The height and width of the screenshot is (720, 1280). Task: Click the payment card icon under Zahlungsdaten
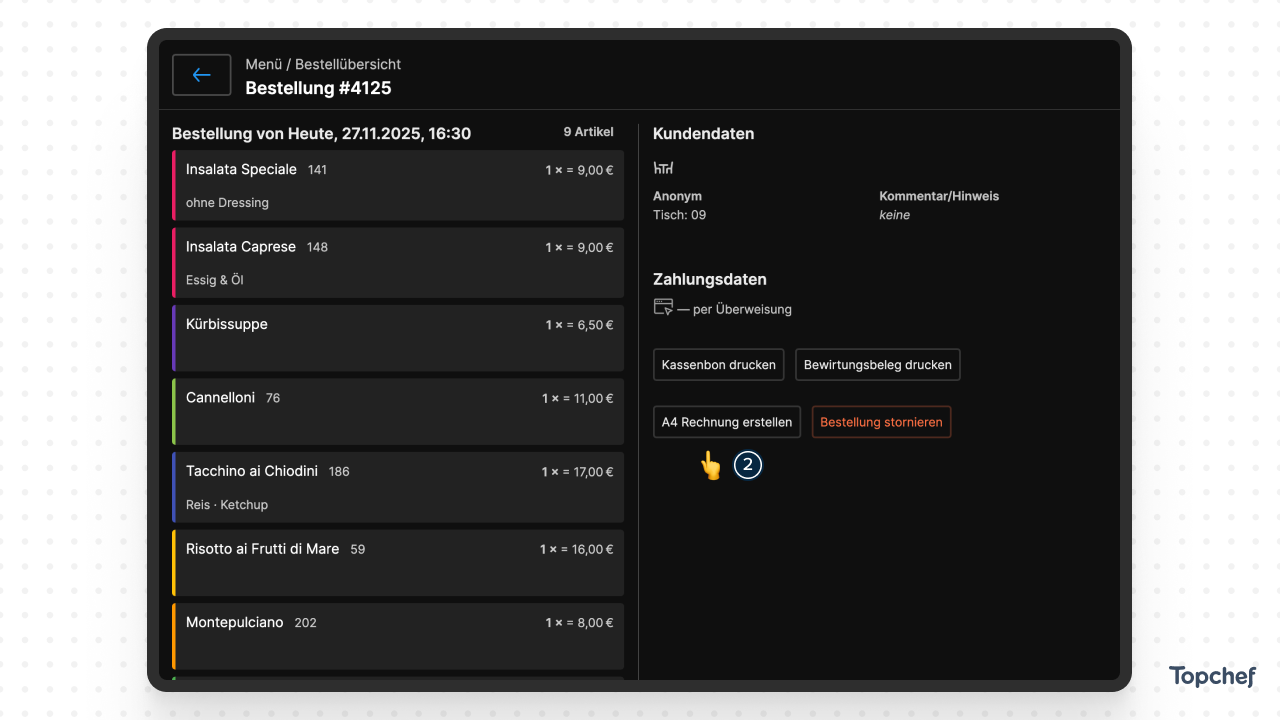tap(663, 307)
